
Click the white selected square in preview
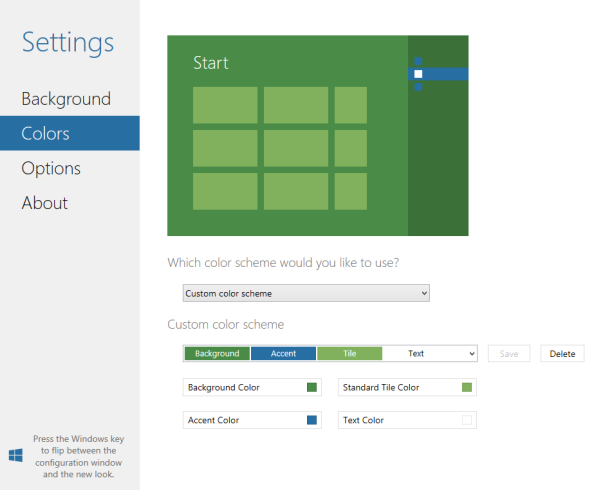coord(418,74)
